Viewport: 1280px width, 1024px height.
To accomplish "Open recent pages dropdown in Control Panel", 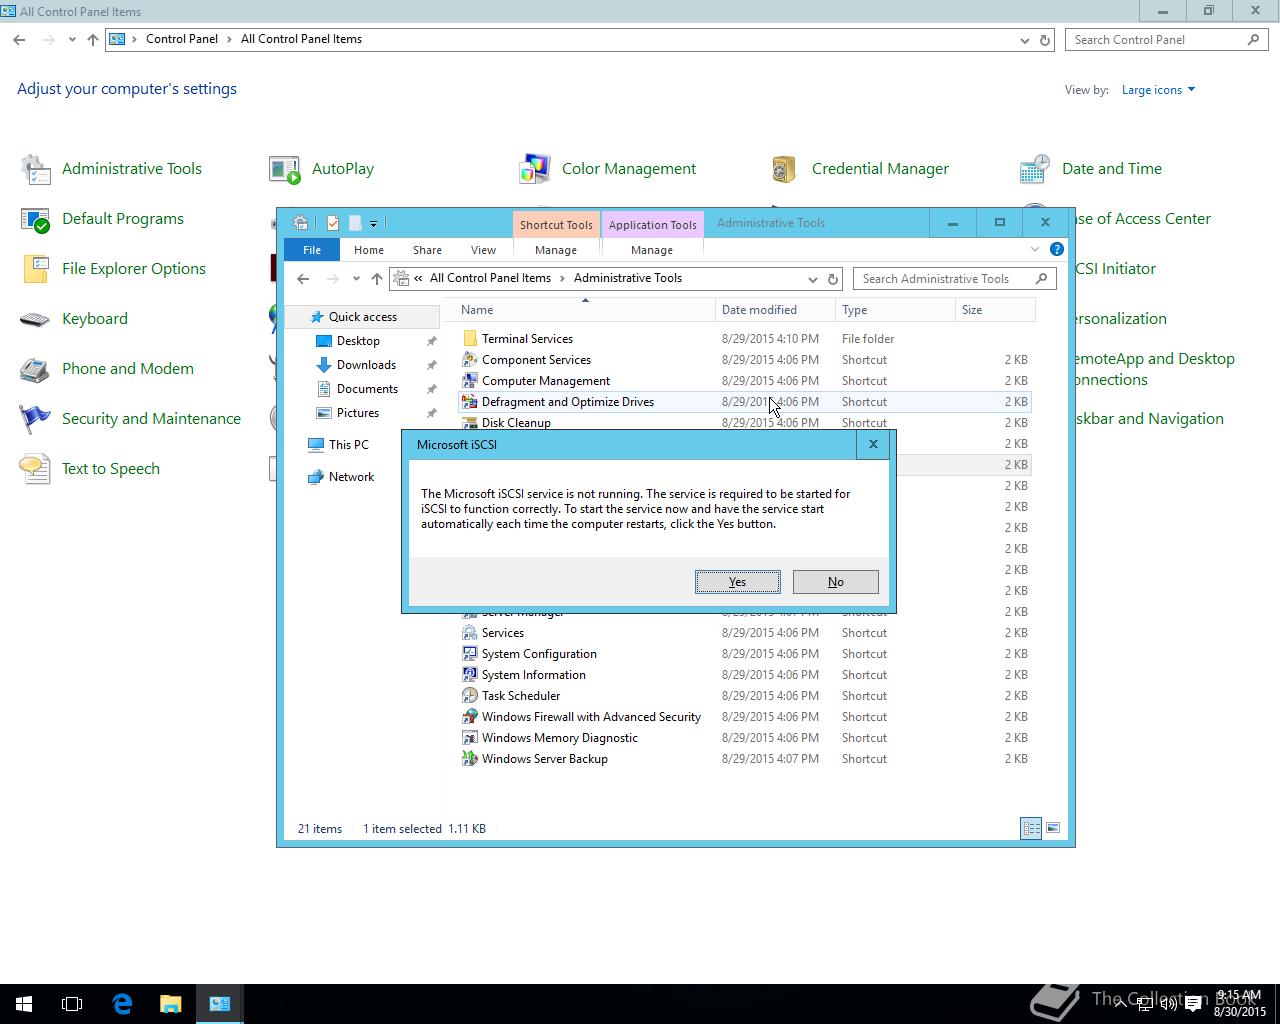I will 72,40.
